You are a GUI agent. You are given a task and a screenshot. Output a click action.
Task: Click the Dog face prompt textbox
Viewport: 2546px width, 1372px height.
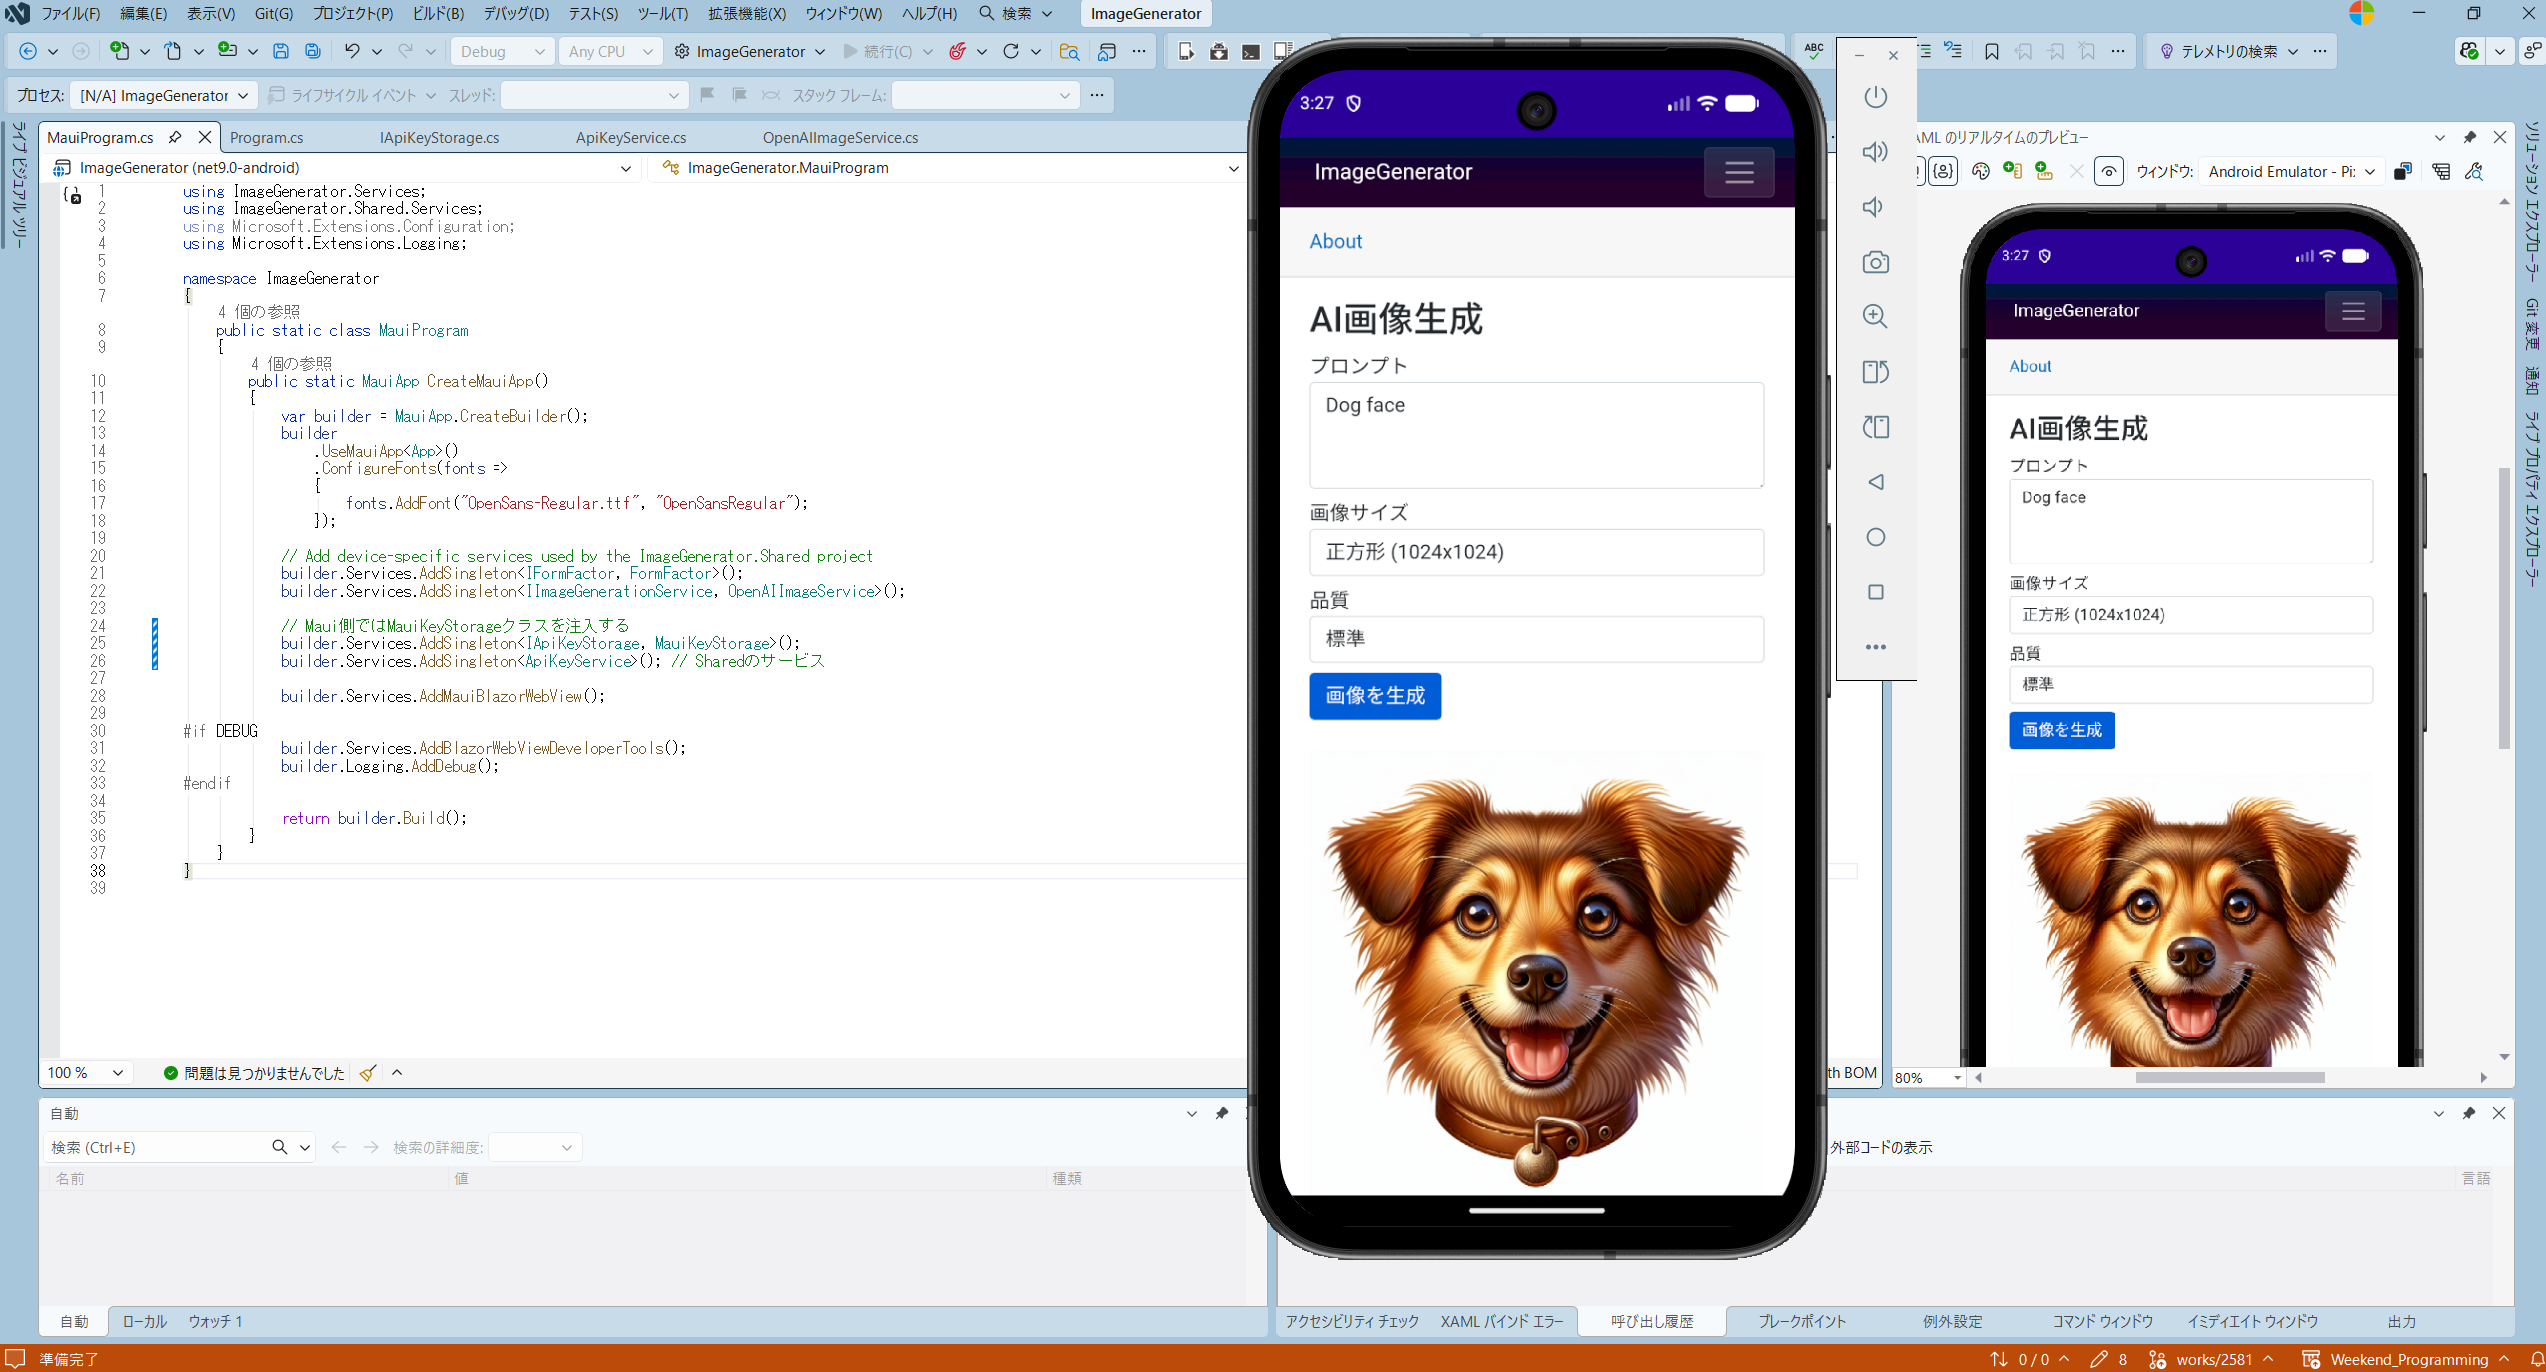coord(1536,435)
